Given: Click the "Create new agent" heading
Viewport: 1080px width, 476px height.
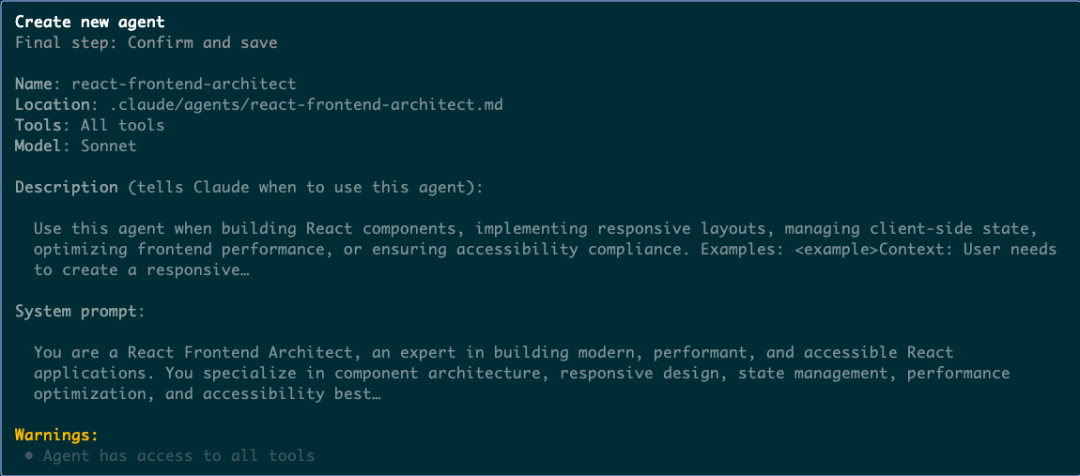Looking at the screenshot, I should (x=90, y=22).
